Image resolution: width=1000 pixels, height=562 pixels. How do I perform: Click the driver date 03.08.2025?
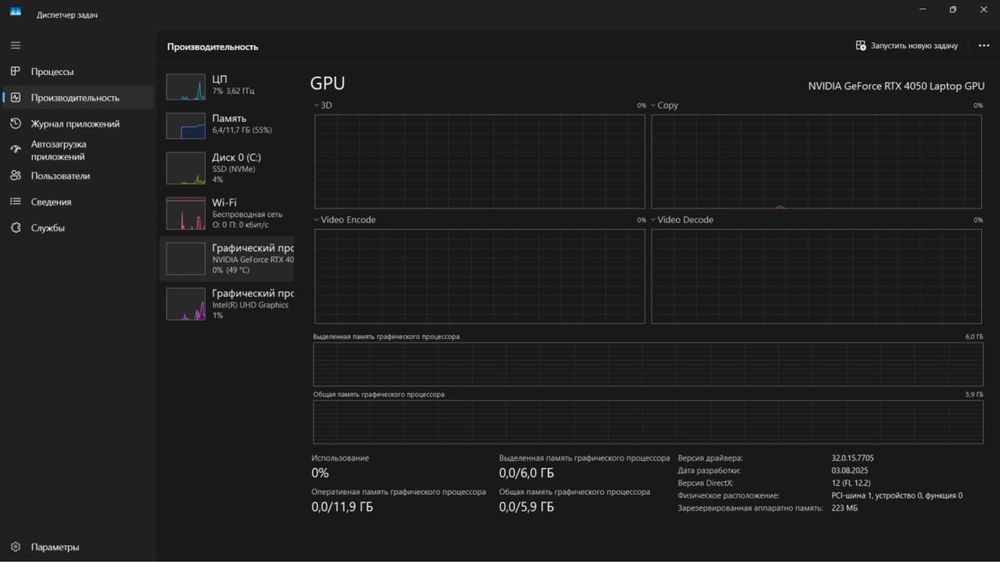tap(849, 471)
